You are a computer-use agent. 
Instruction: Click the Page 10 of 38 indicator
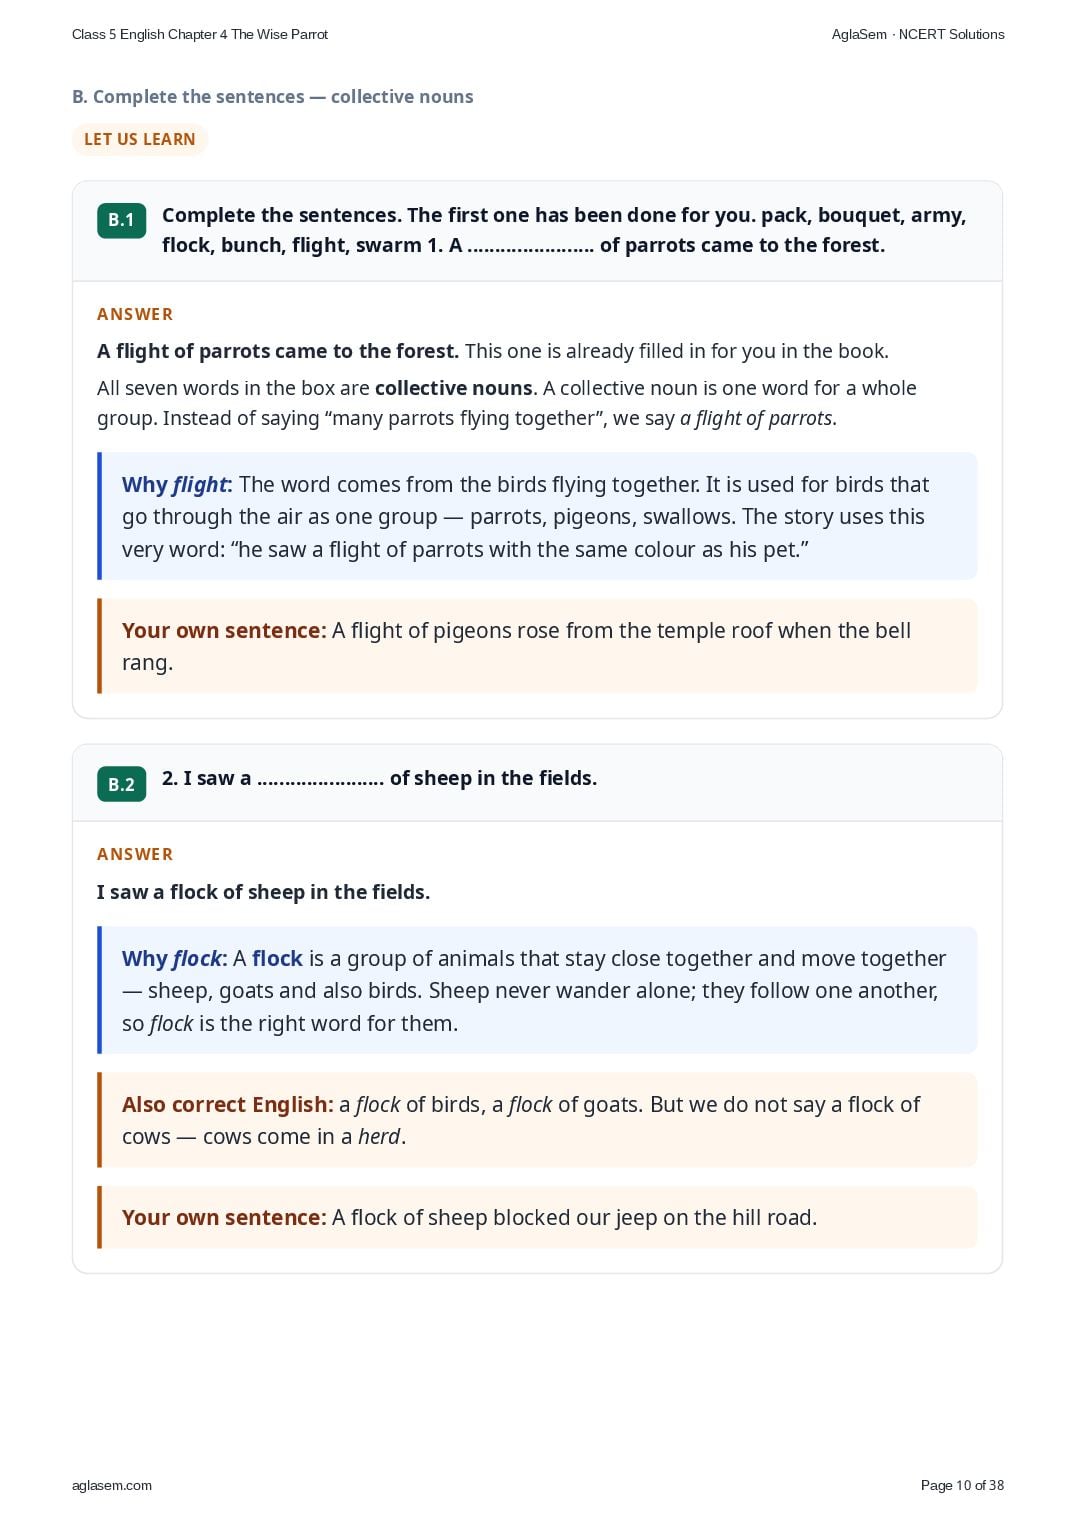962,1485
